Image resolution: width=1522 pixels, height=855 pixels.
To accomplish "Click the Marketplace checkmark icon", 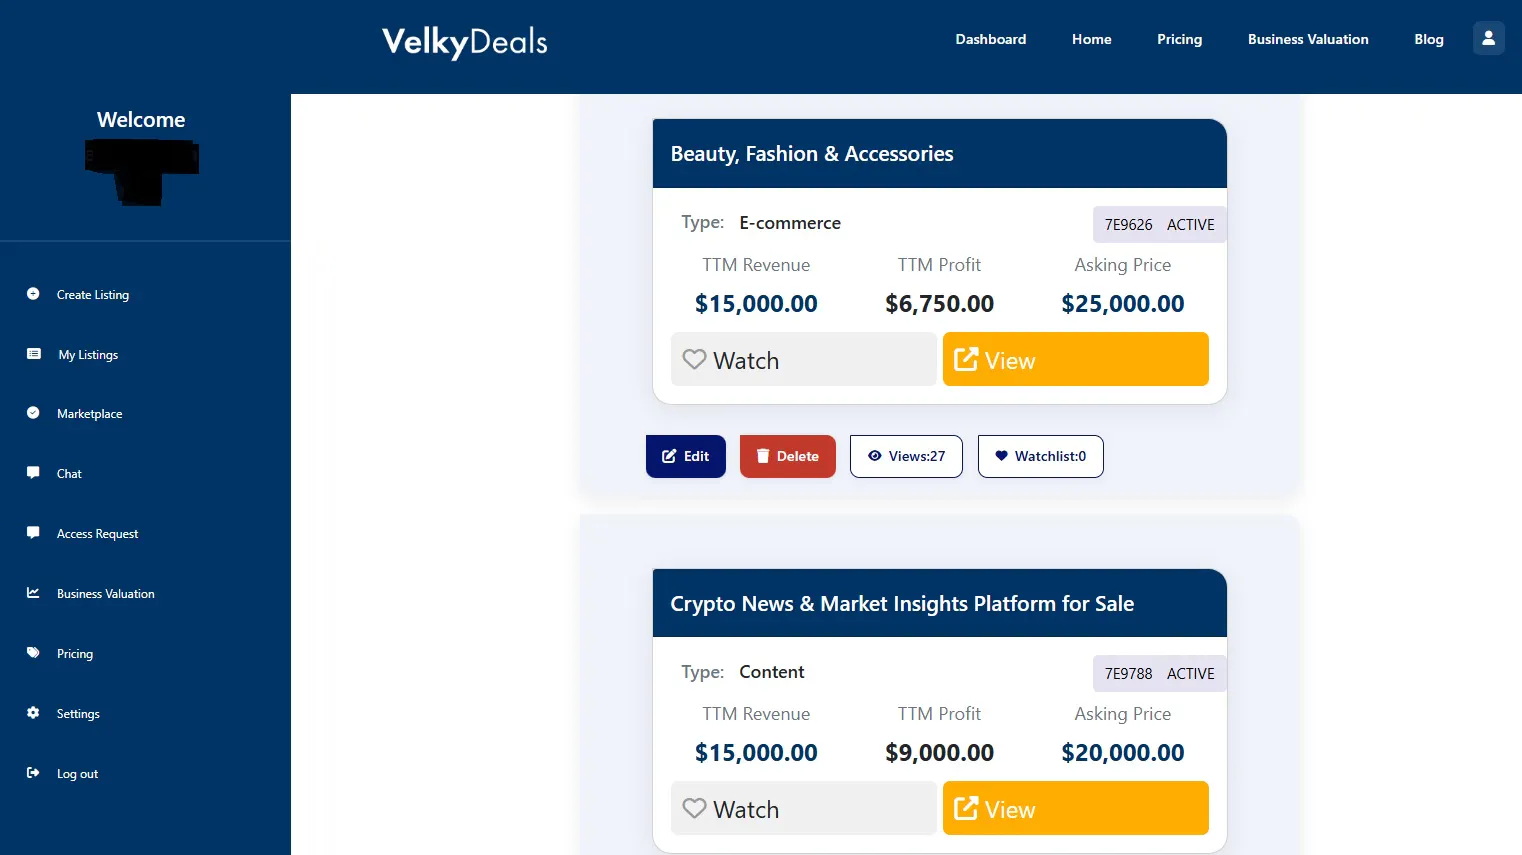I will tap(33, 413).
